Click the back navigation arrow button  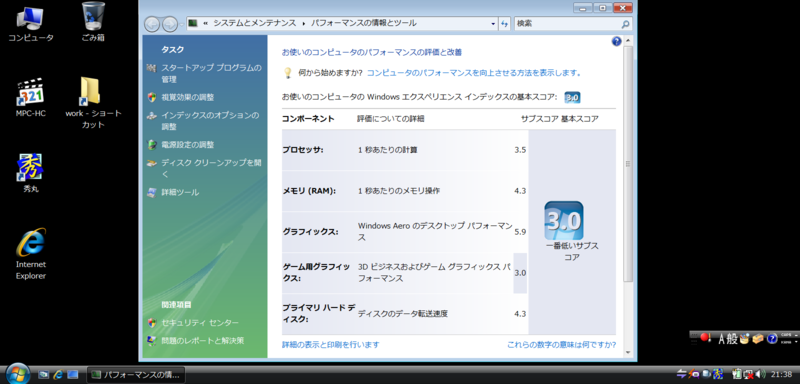(152, 23)
